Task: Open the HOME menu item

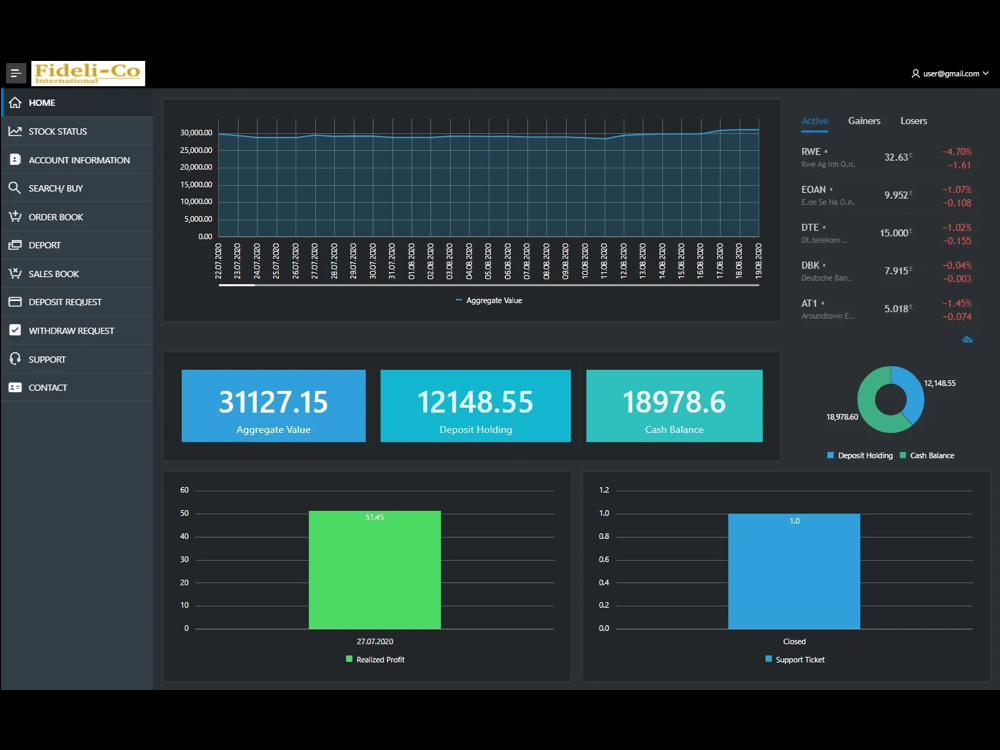Action: 77,103
